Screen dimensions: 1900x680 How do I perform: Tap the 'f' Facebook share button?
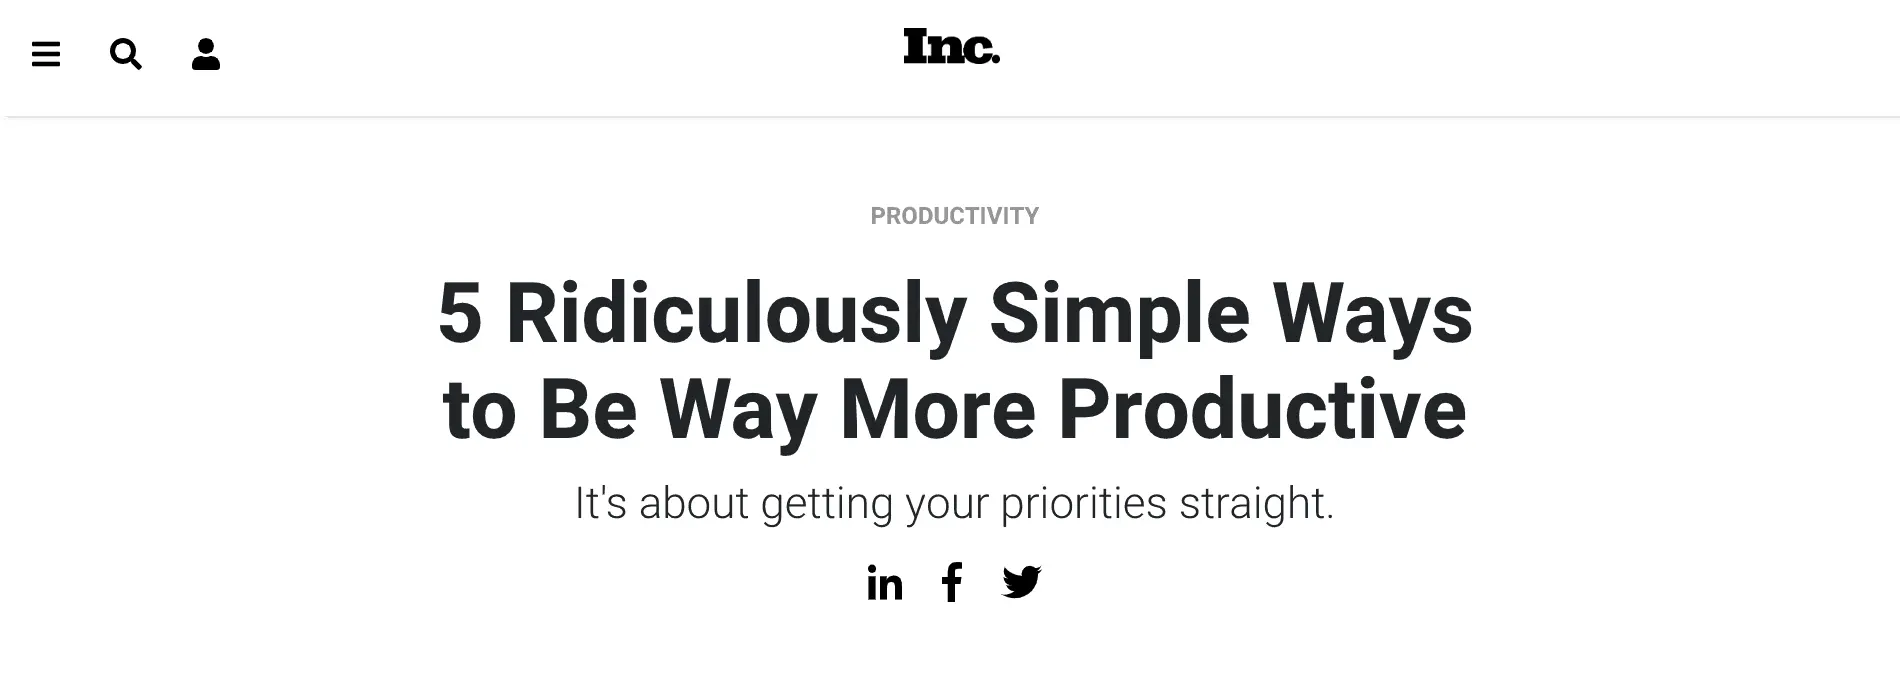click(952, 582)
